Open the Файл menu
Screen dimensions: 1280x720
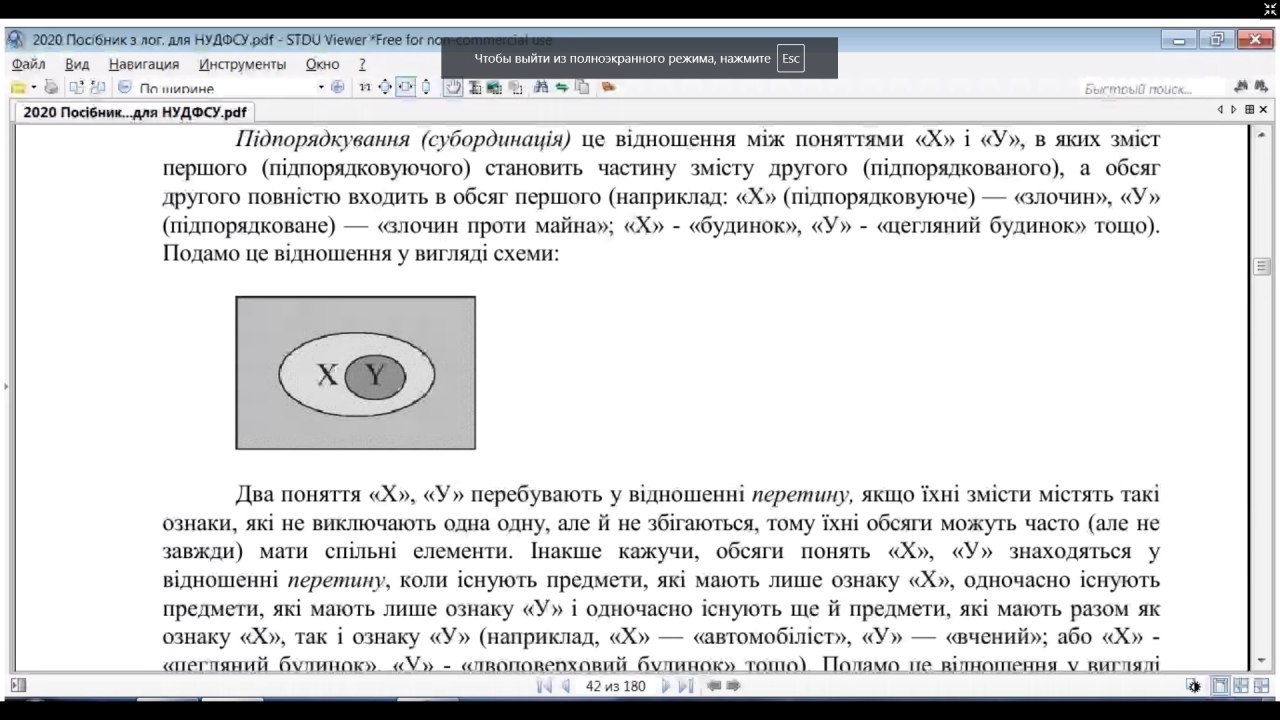[x=28, y=64]
